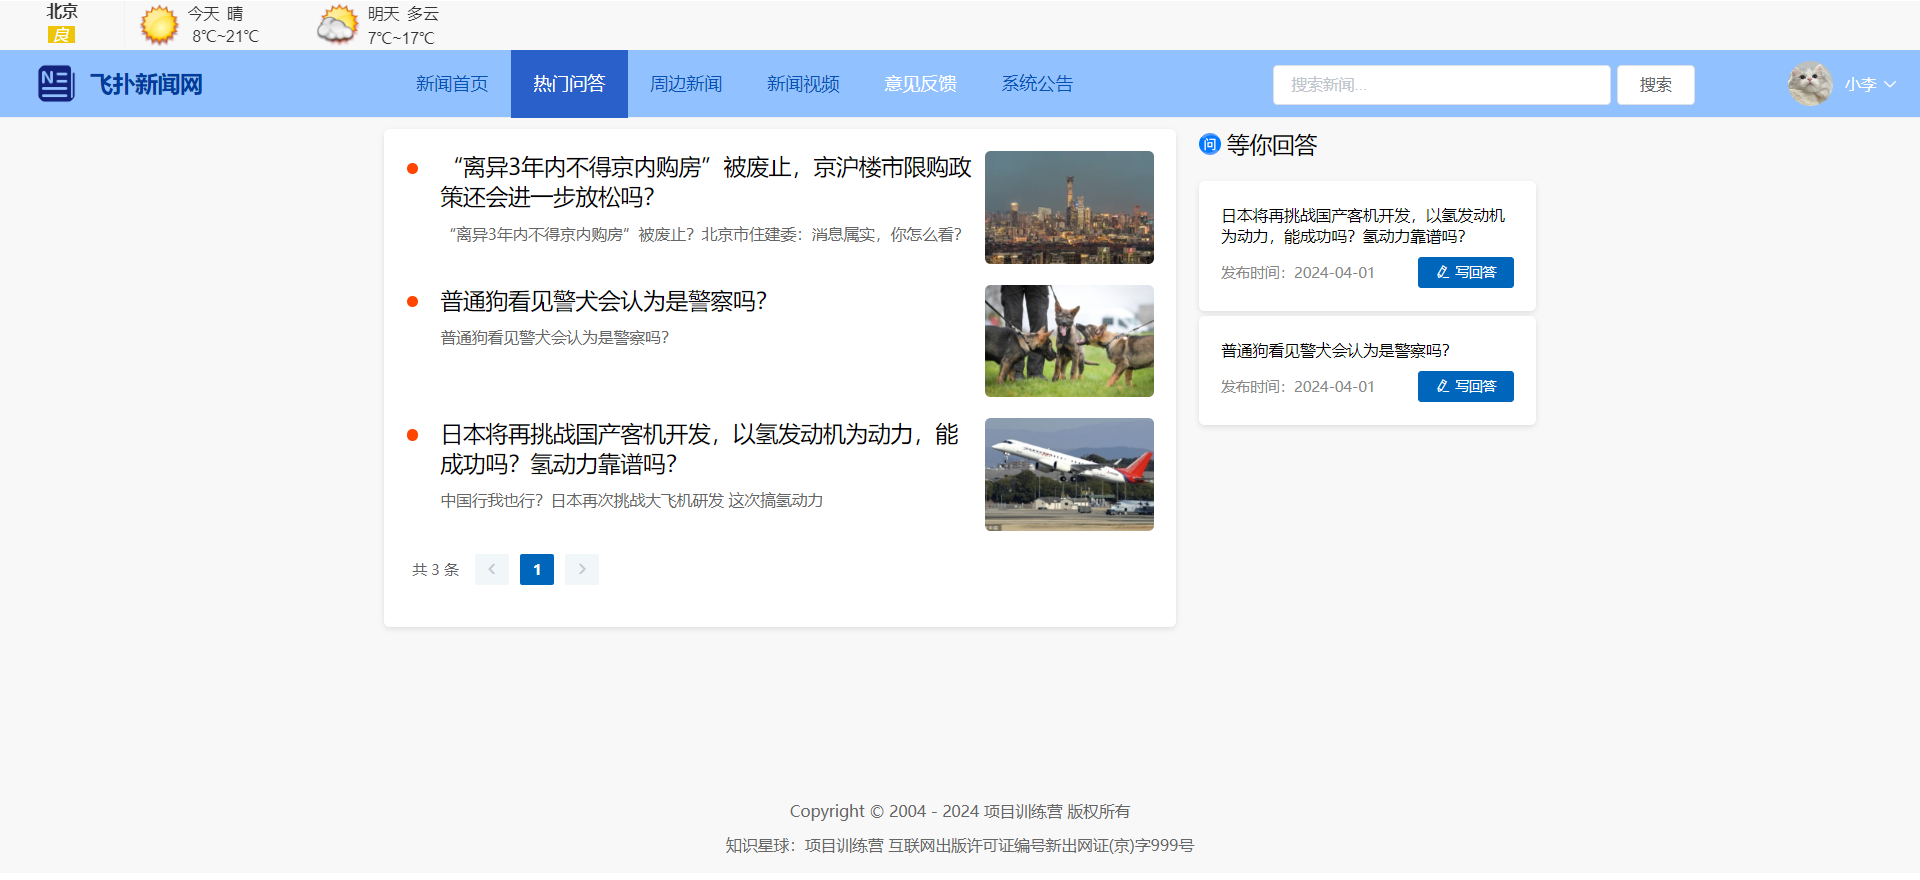Go to the next page arrow
The image size is (1920, 880).
click(x=582, y=569)
